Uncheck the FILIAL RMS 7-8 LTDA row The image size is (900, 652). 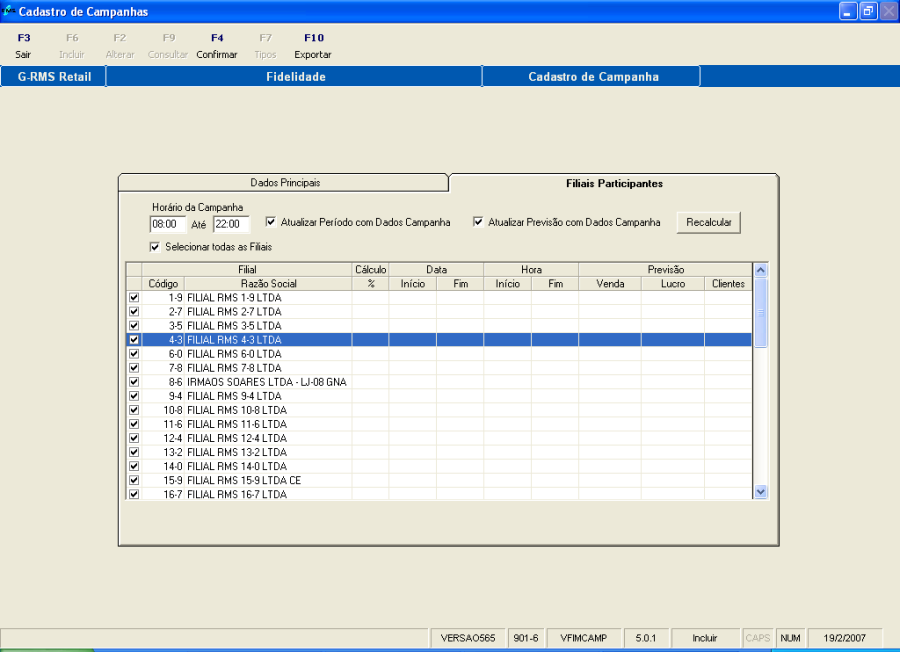[134, 368]
